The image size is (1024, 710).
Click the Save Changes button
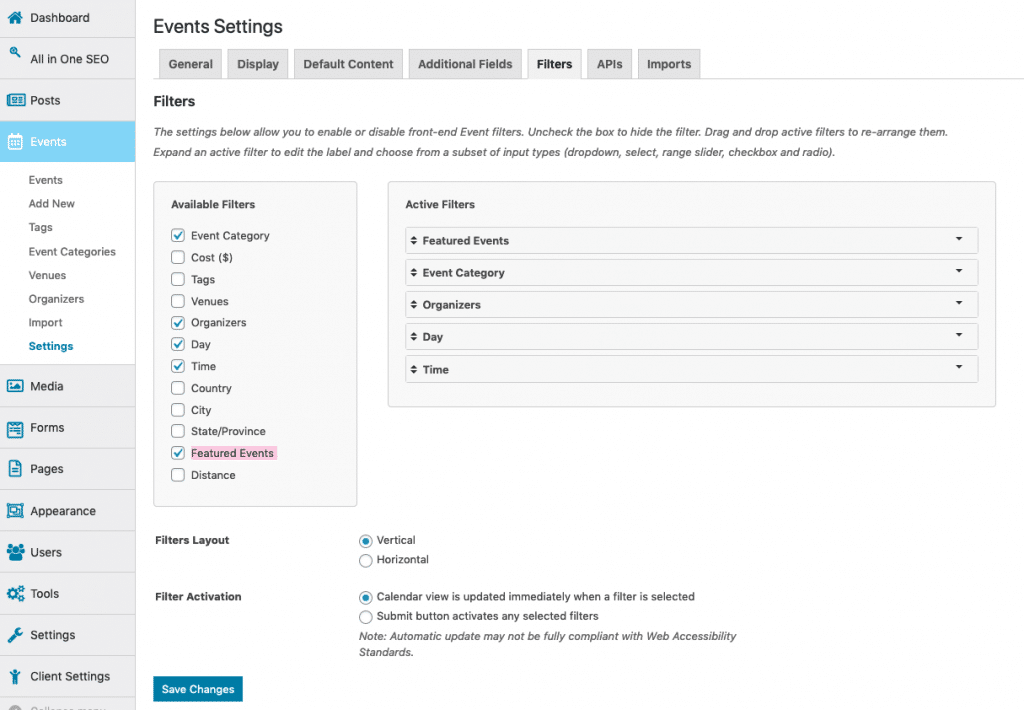click(x=198, y=689)
